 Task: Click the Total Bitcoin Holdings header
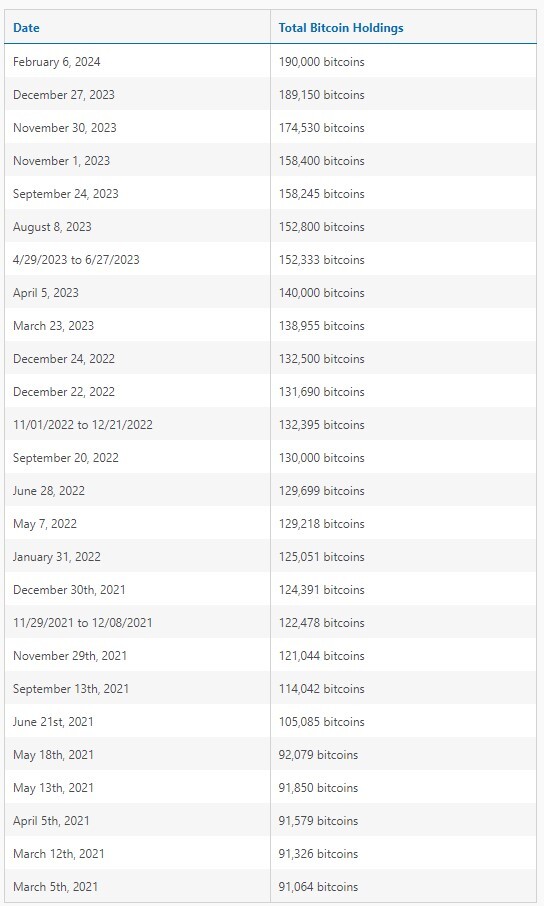[341, 28]
